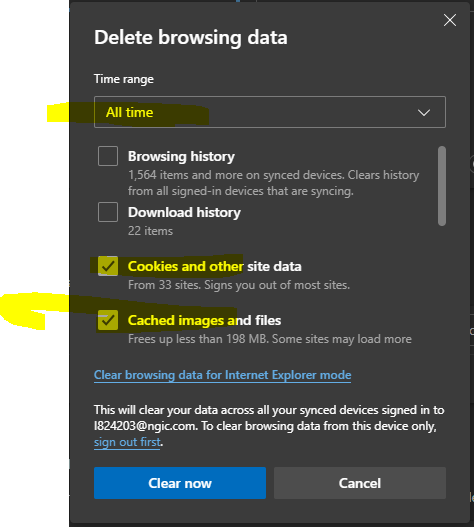Viewport: 474px width, 527px height.
Task: Enable the Browsing history checkbox
Action: [x=108, y=156]
